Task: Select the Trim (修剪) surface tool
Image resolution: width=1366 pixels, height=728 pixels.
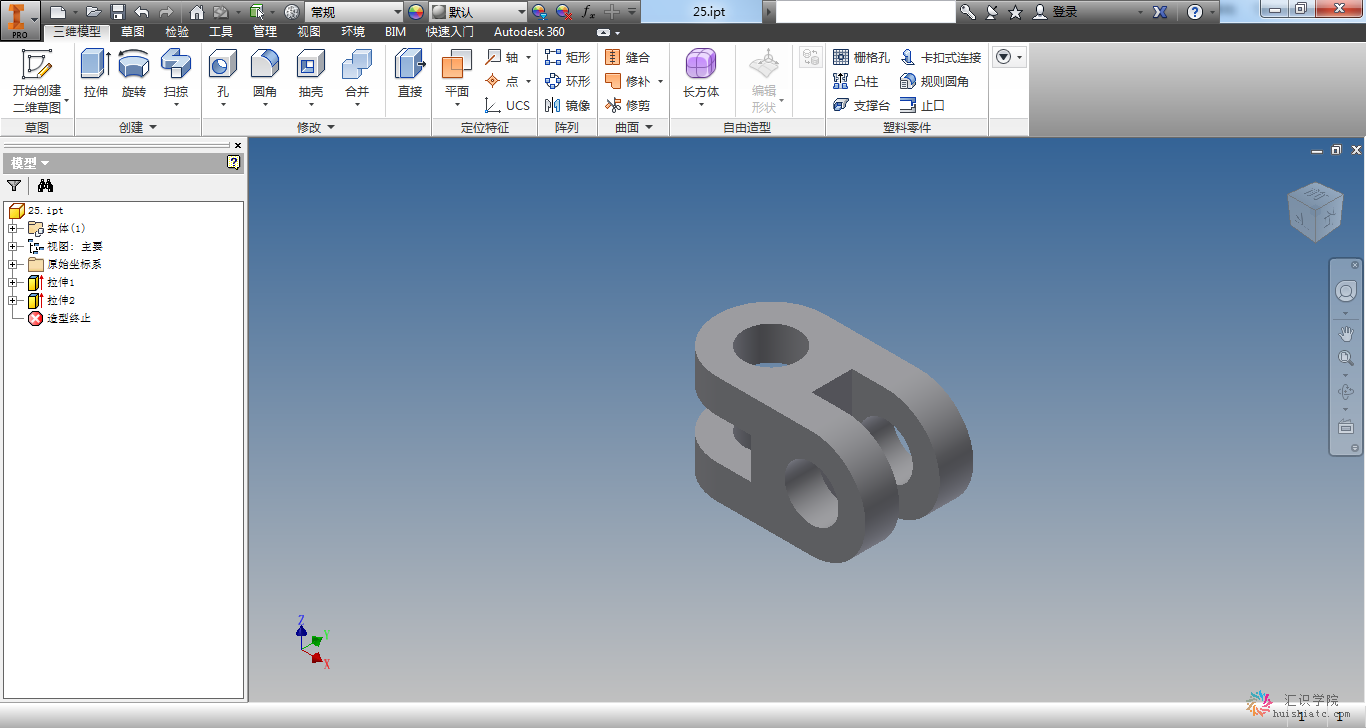Action: point(628,105)
